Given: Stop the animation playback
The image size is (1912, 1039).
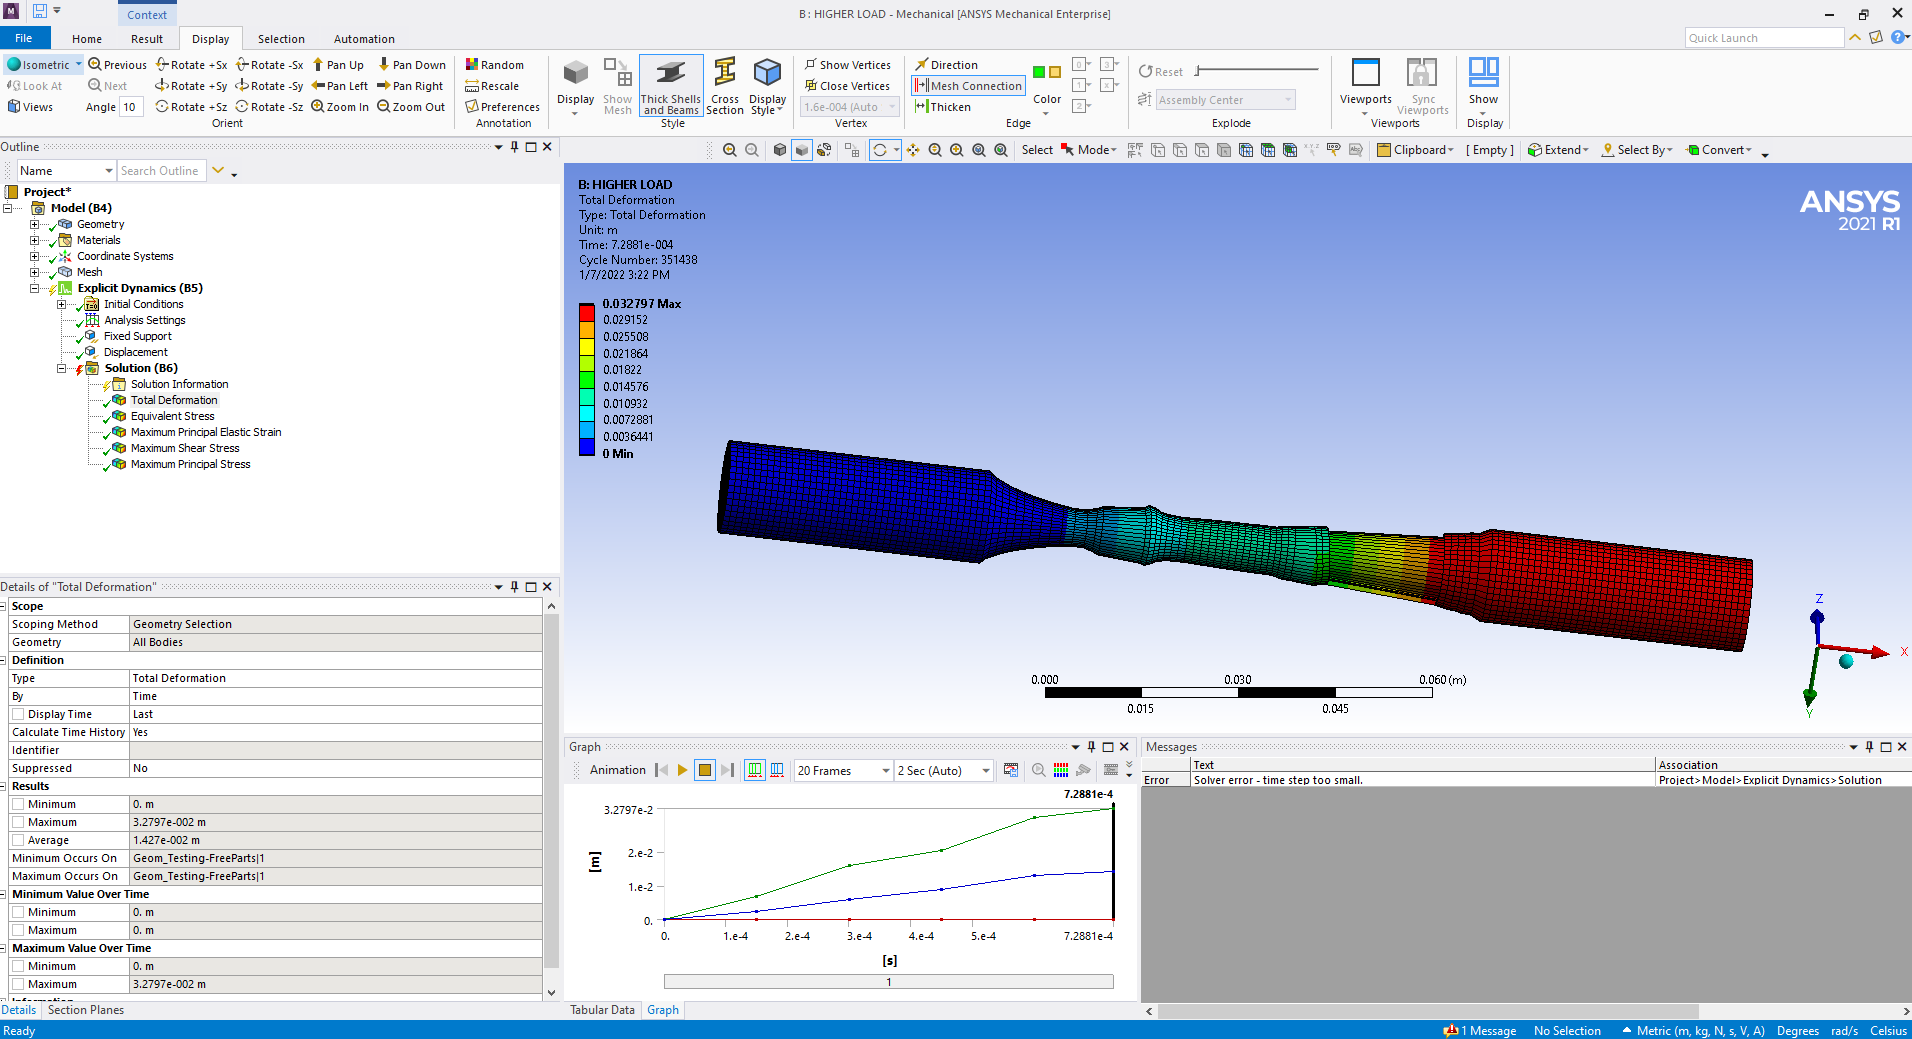Looking at the screenshot, I should [705, 770].
